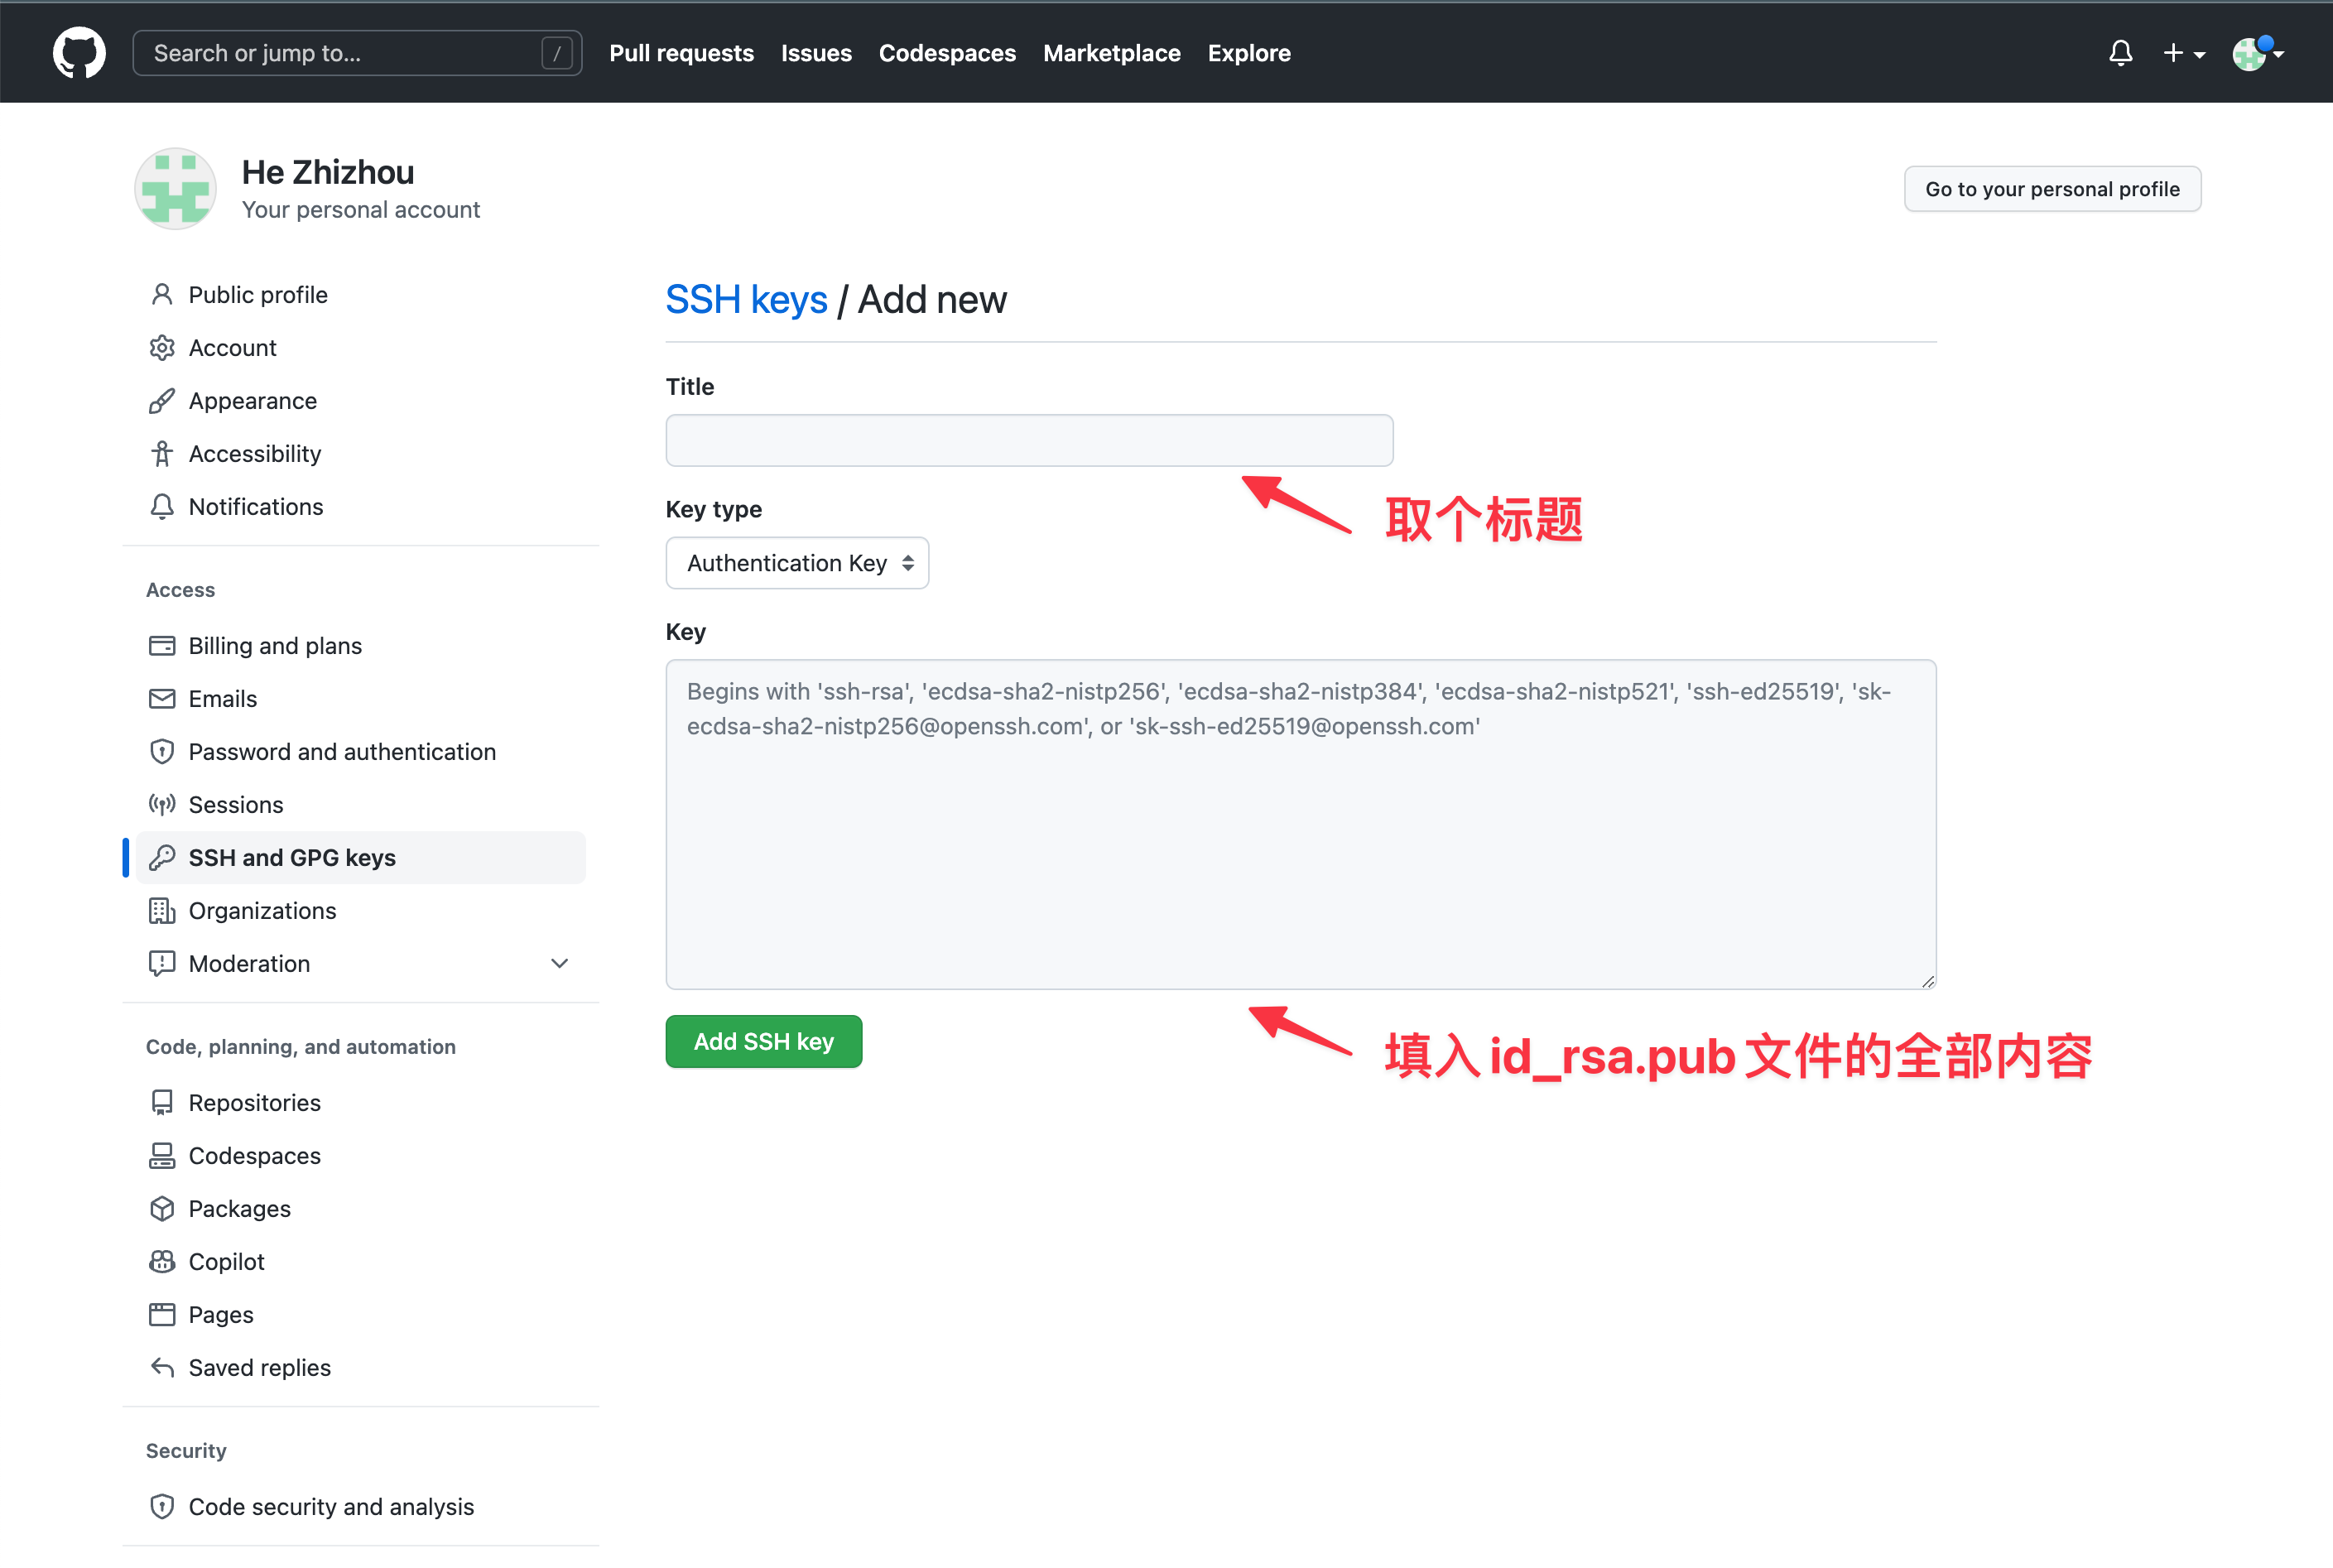Click the Moderation report icon
The width and height of the screenshot is (2333, 1568).
pyautogui.click(x=162, y=963)
